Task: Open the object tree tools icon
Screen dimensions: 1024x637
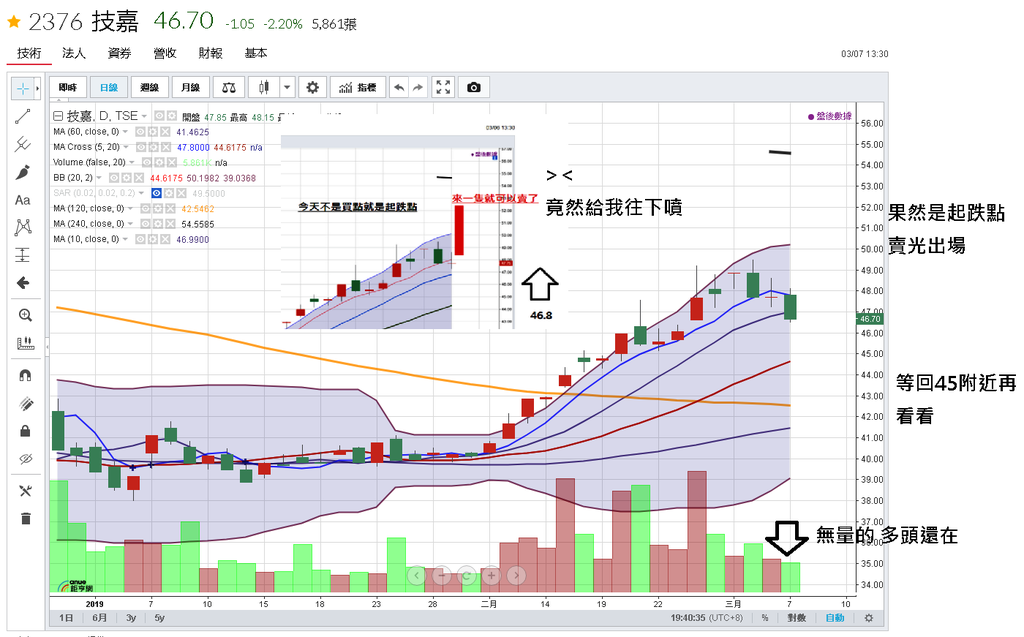Action: pos(25,491)
